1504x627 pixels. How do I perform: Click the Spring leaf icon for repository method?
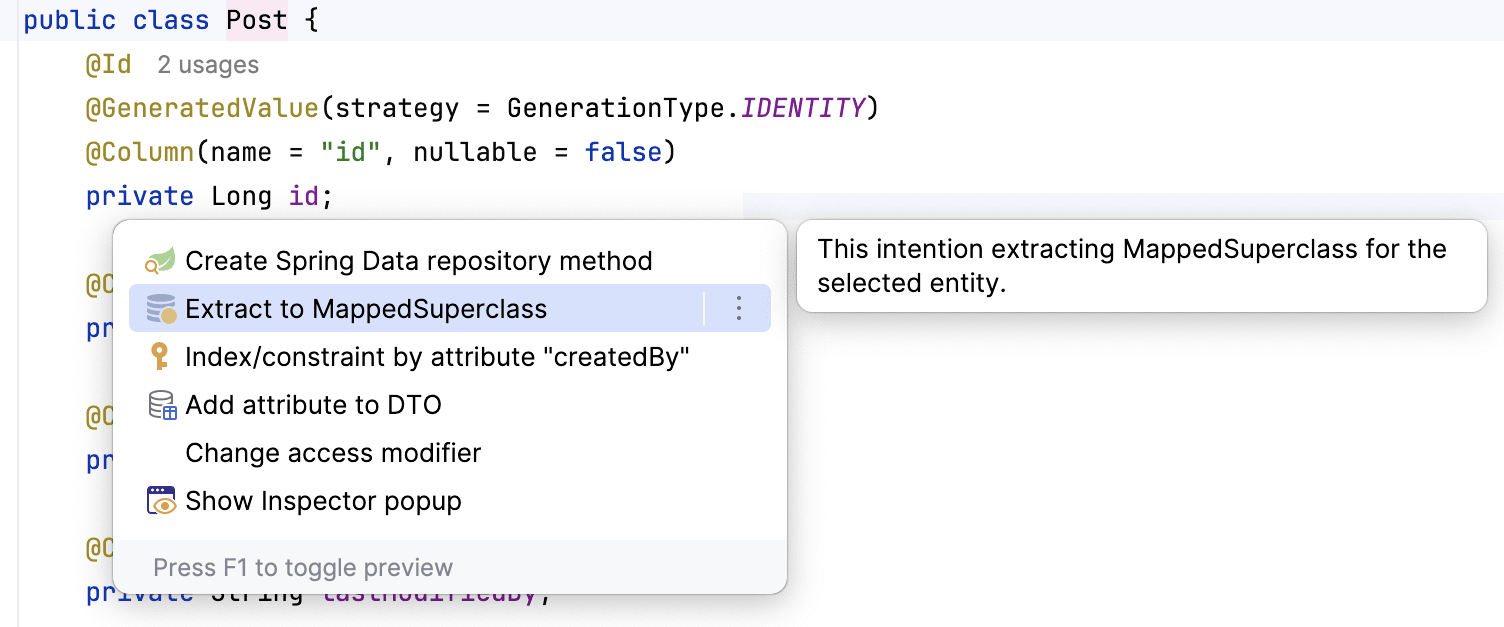click(x=160, y=261)
